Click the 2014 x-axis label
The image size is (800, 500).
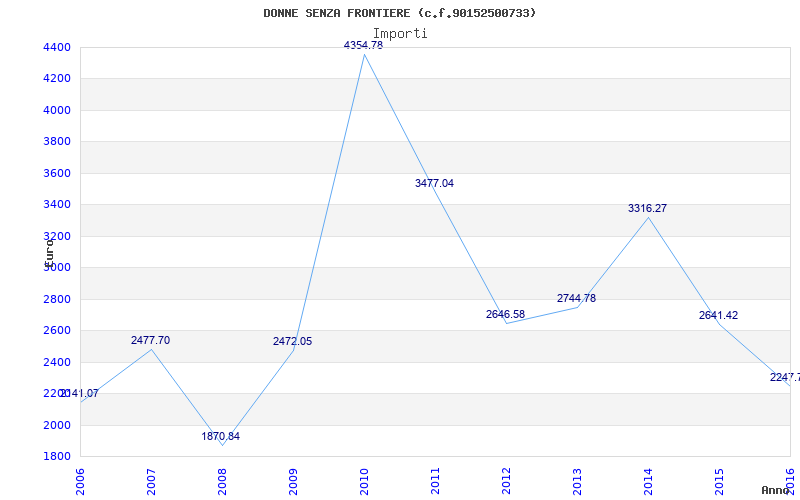(648, 481)
